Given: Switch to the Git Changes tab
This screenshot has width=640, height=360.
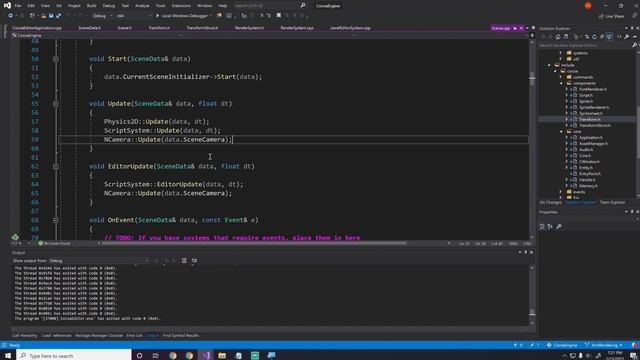Looking at the screenshot, I should (x=550, y=202).
